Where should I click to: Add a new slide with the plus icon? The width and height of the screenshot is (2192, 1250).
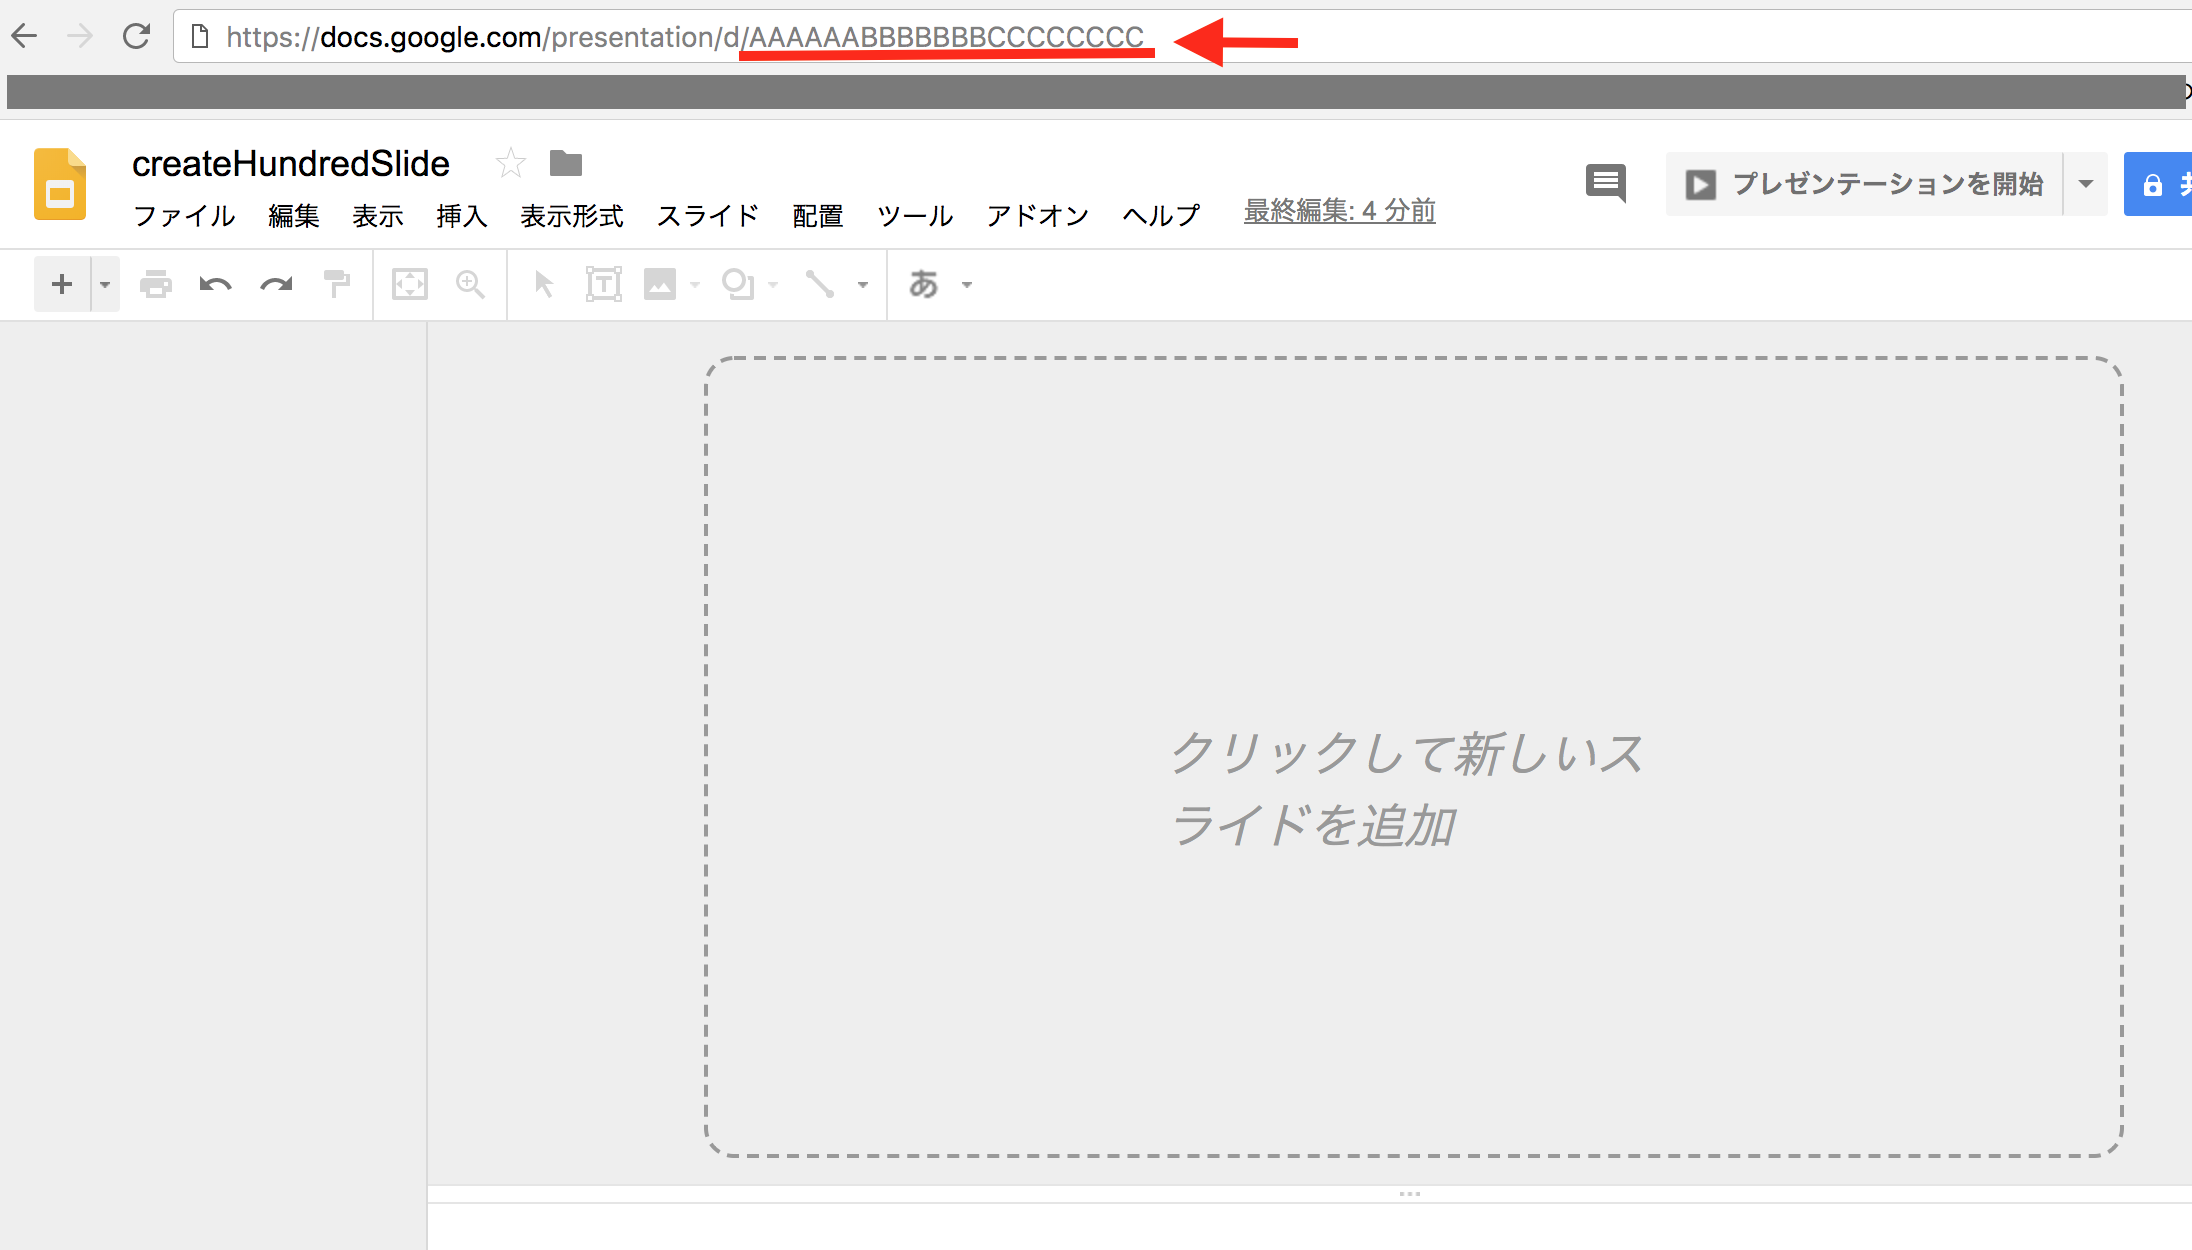pyautogui.click(x=60, y=284)
